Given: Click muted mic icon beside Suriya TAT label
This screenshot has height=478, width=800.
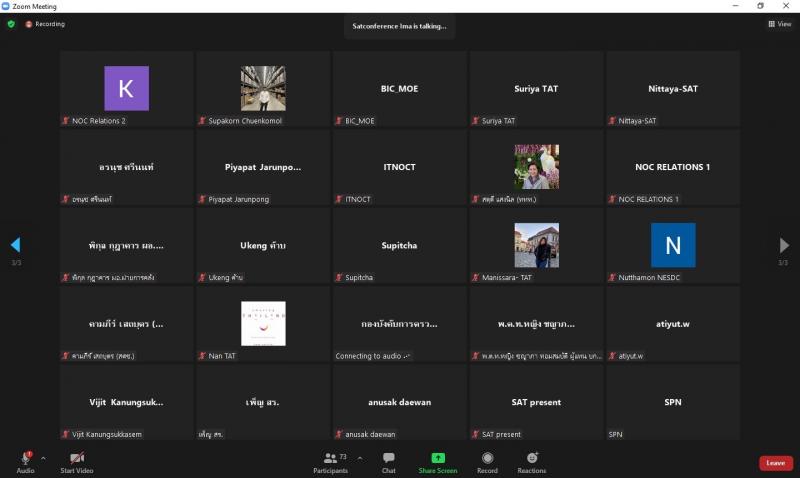Looking at the screenshot, I should 476,121.
